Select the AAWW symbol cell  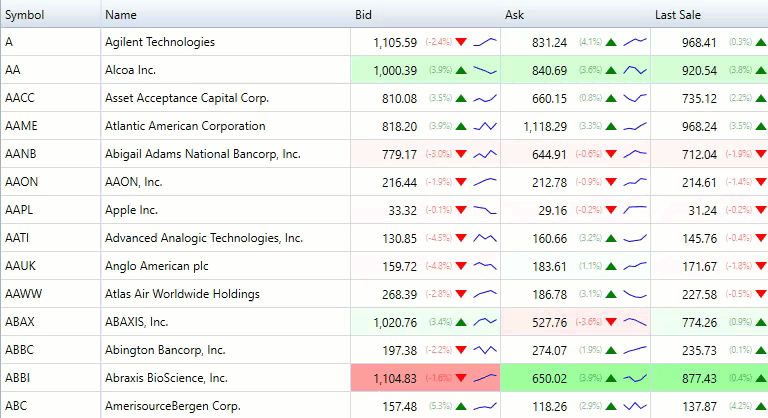[x=22, y=294]
